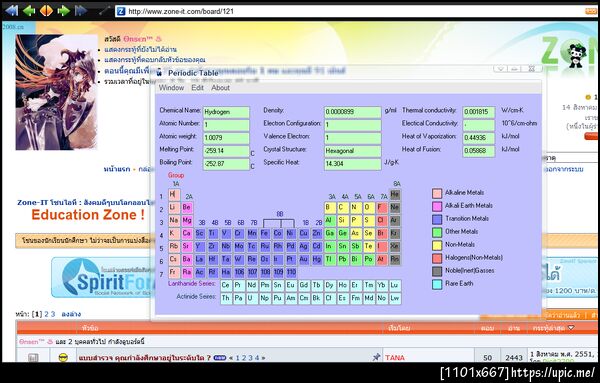Click the Noble Gasses gray legend swatch
Screen dimensions: 600x383
point(437,271)
